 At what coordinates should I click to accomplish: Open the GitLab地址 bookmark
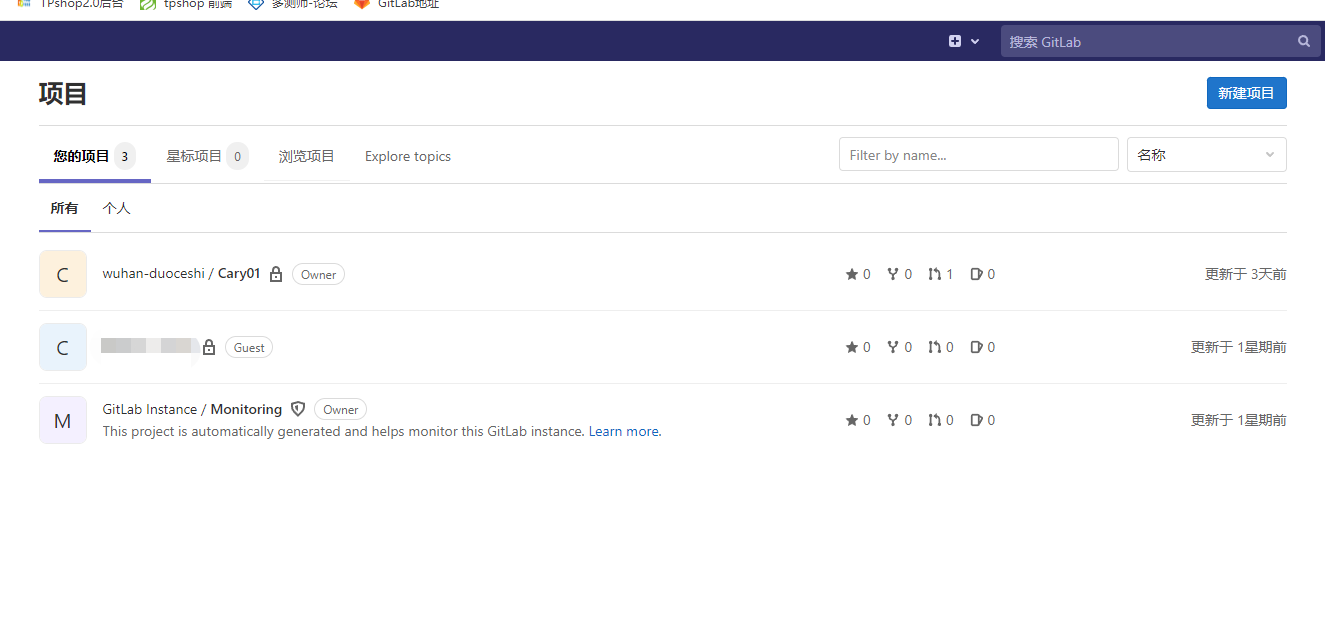tap(396, 4)
